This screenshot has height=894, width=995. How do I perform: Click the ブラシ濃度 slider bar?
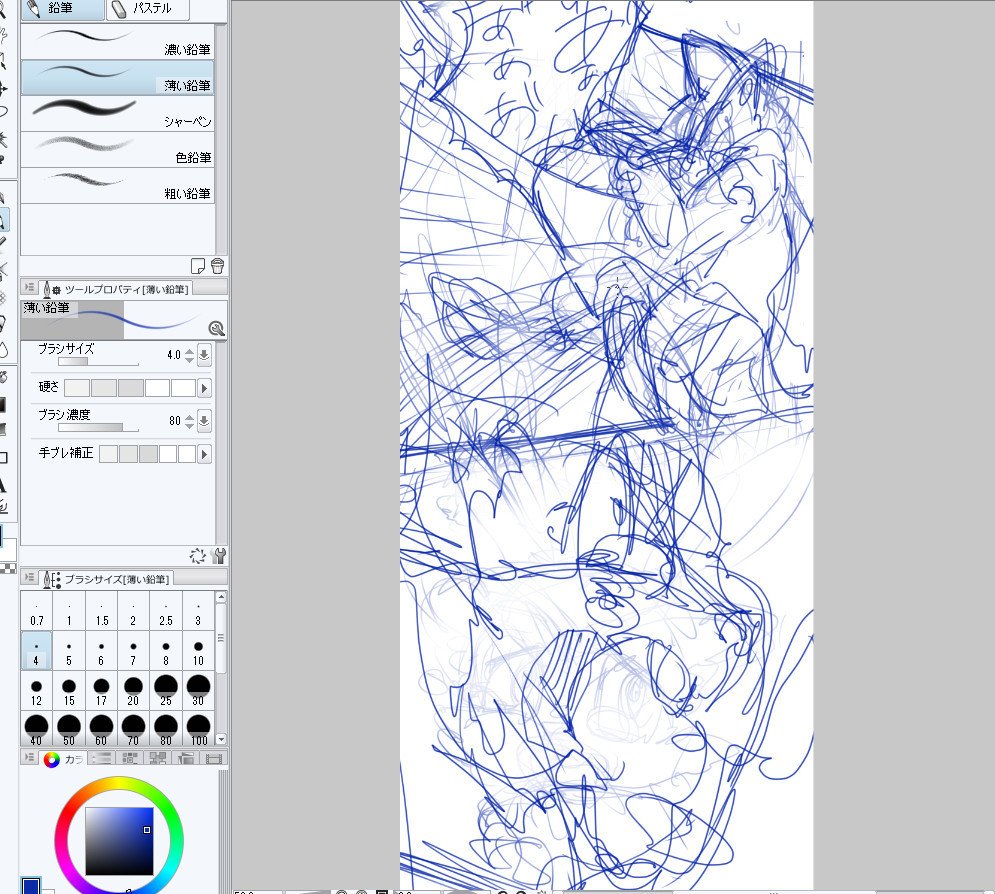(x=98, y=428)
